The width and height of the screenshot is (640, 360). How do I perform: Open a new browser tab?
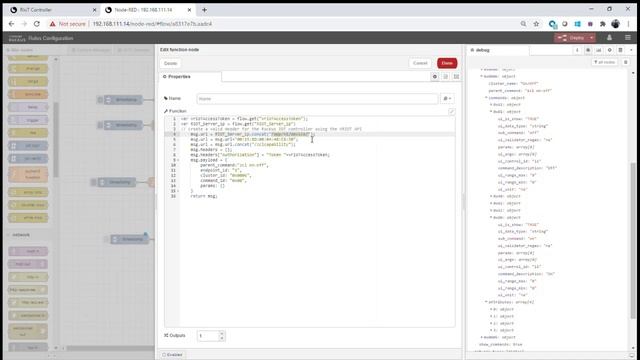coord(204,10)
